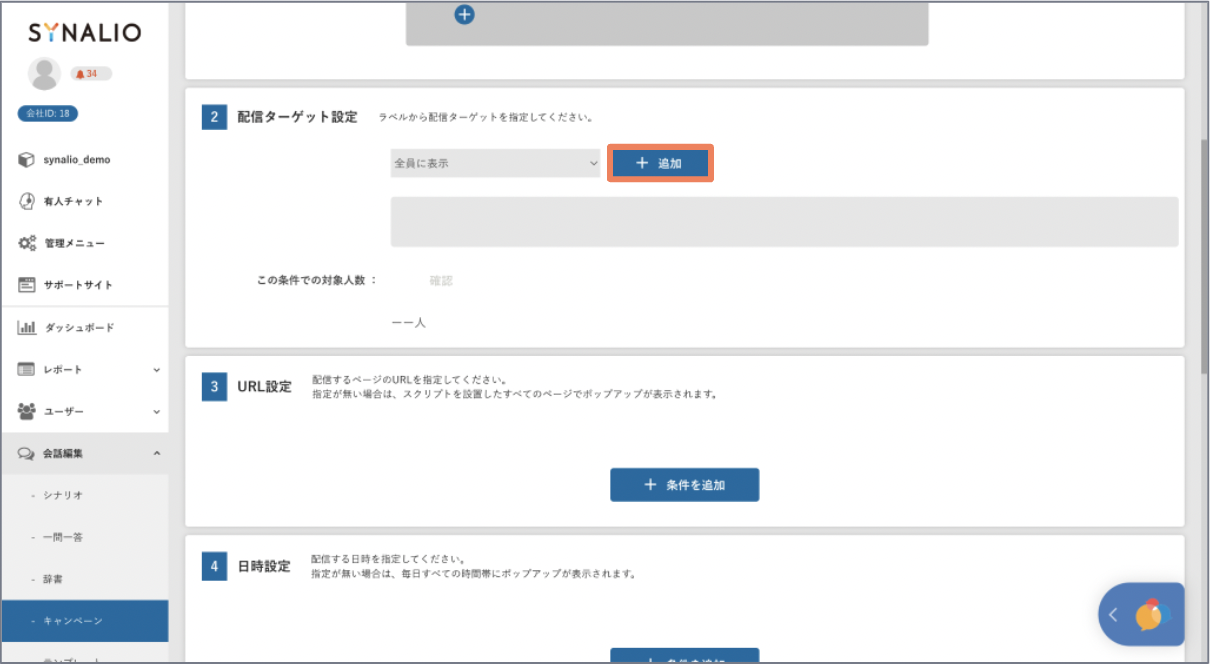Image resolution: width=1210 pixels, height=664 pixels.
Task: Click the step 3 number badge
Action: 214,387
